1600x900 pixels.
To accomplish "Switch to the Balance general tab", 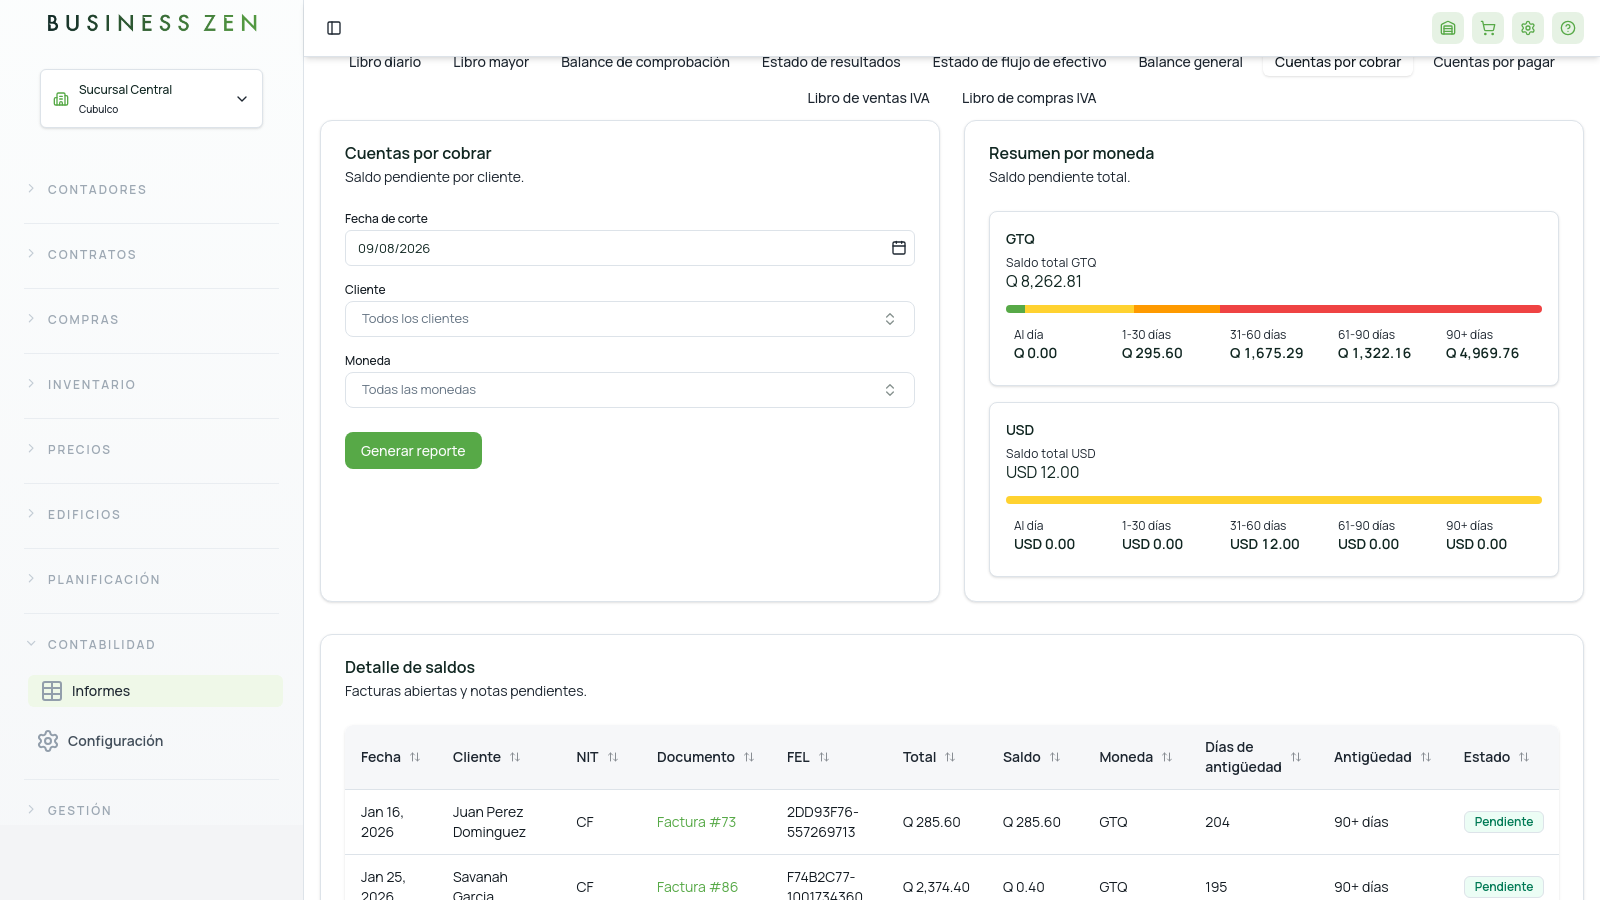I will click(x=1190, y=62).
